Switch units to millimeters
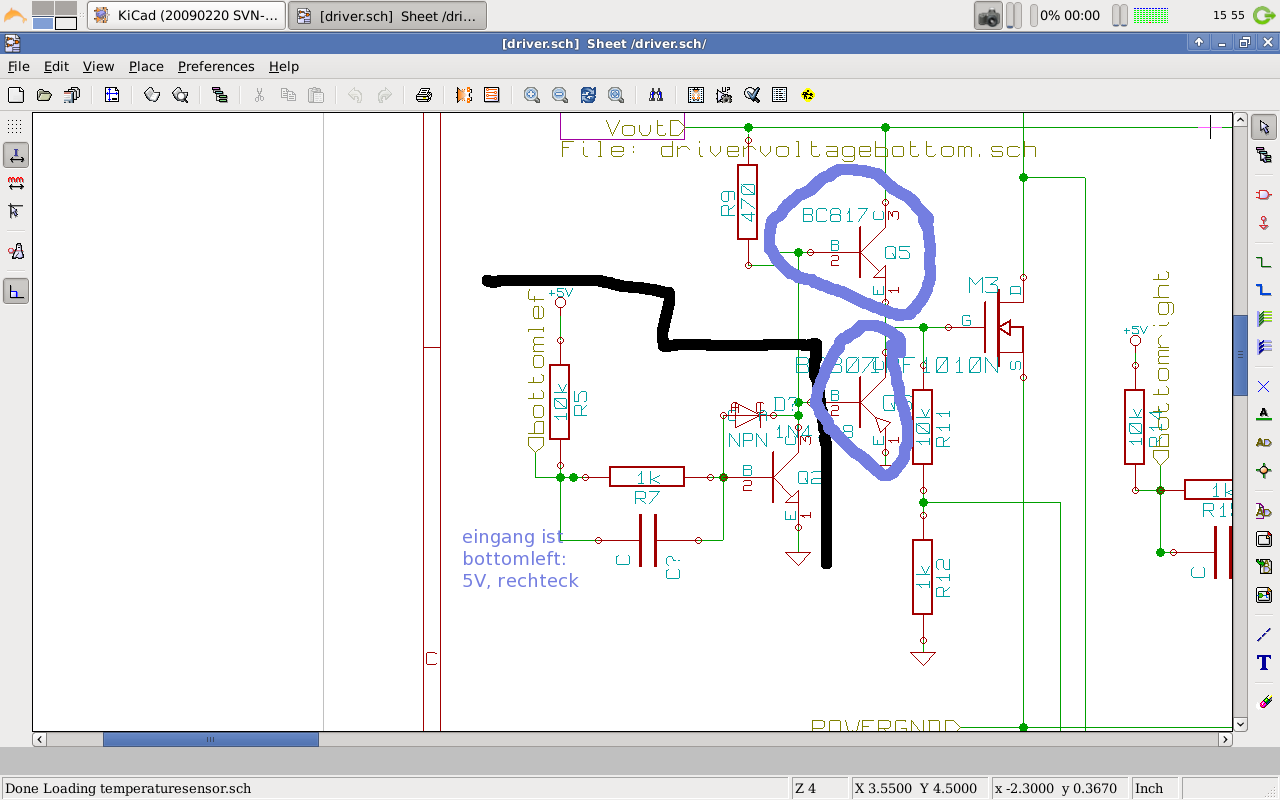This screenshot has width=1280, height=800. coord(15,183)
